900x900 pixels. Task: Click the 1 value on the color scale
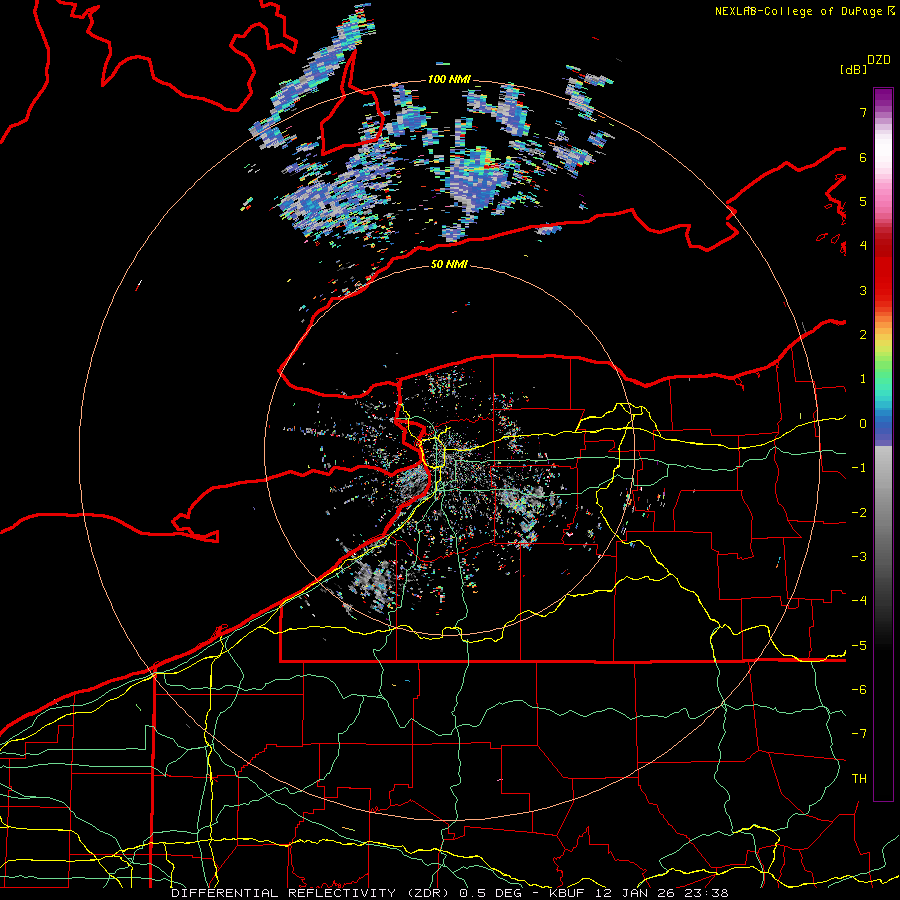coord(863,379)
